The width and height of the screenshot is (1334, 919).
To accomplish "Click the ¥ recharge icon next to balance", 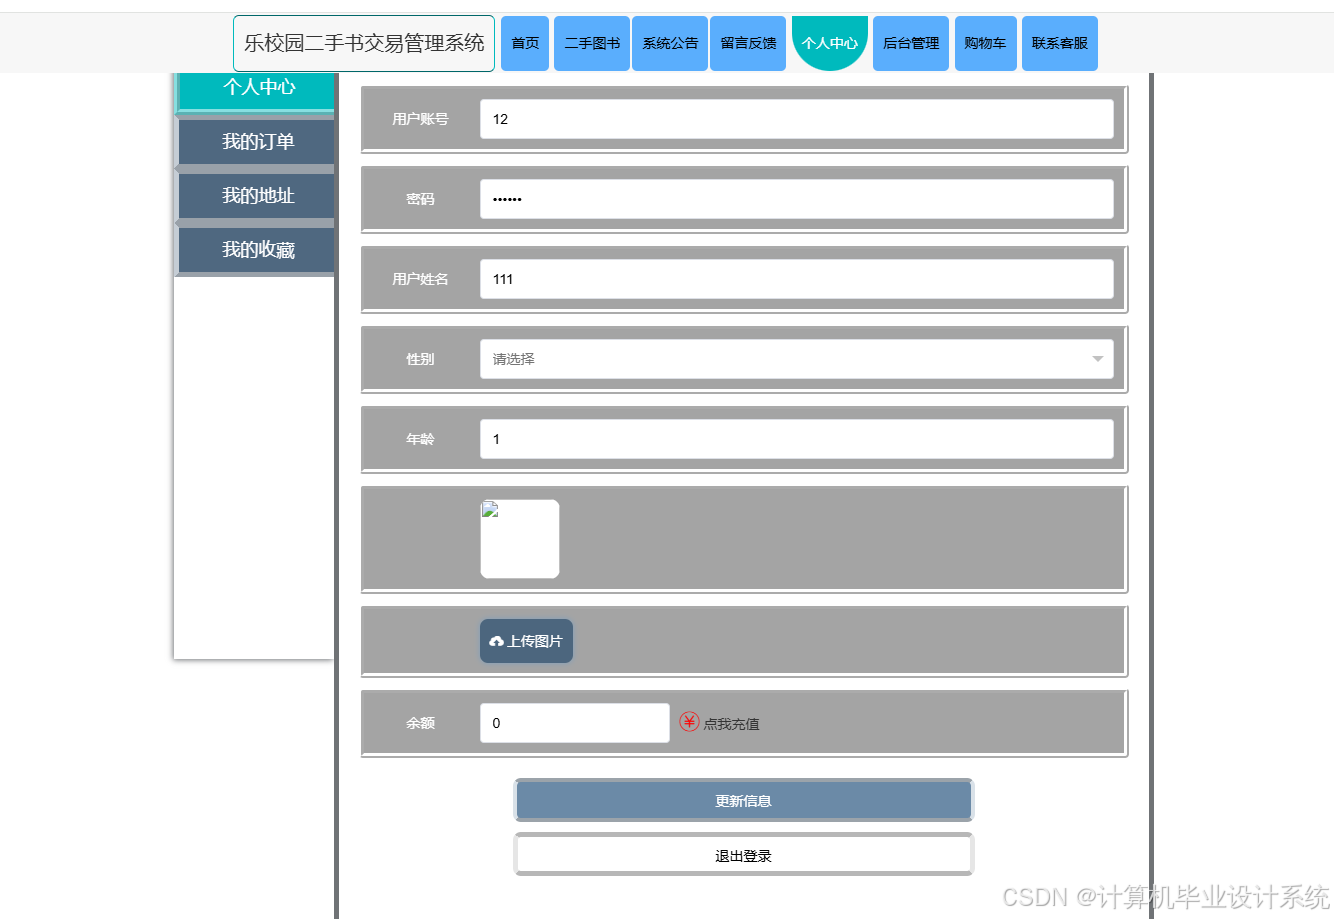I will (690, 722).
